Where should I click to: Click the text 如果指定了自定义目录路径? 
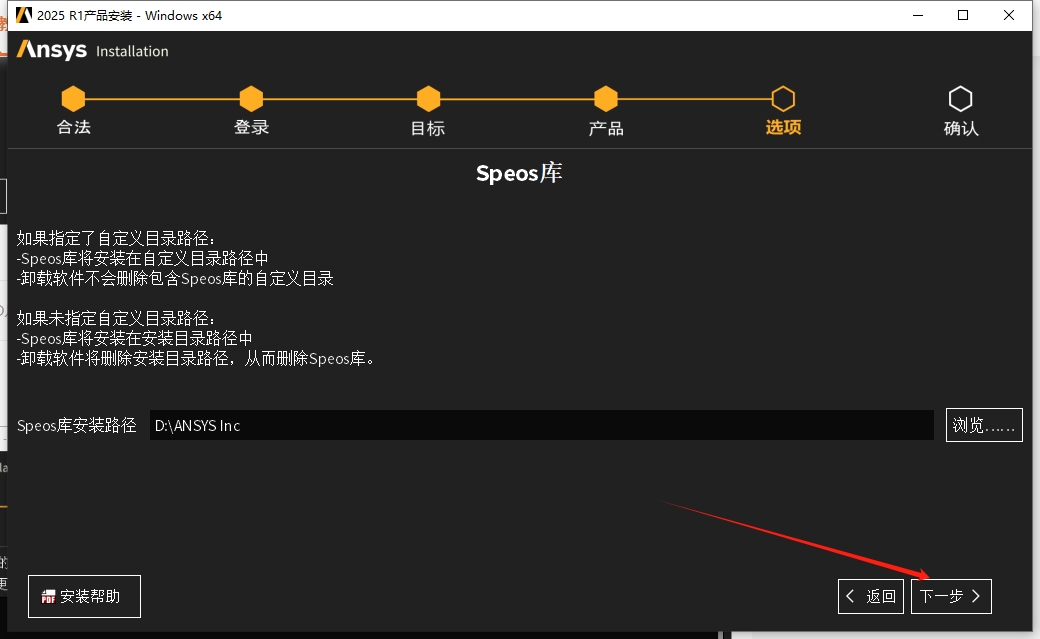coord(116,238)
